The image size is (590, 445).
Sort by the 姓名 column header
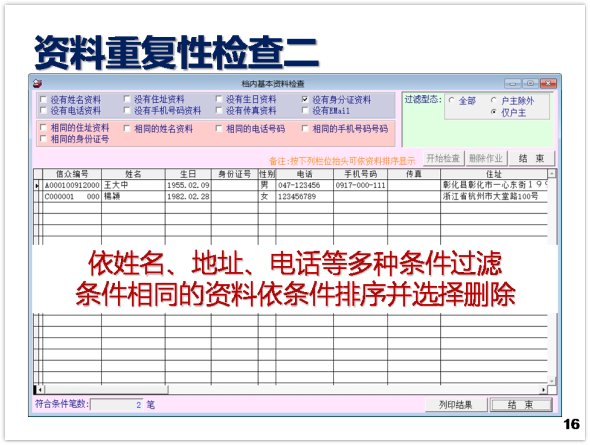click(133, 174)
